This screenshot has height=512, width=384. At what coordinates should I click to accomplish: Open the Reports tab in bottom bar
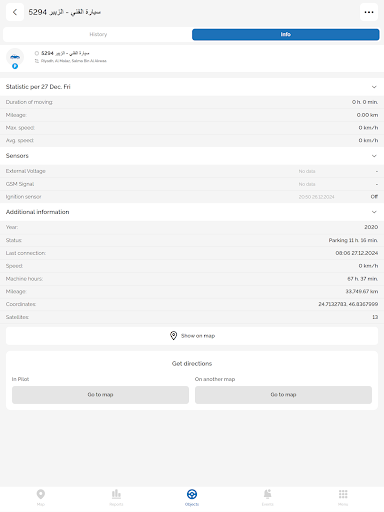click(116, 497)
